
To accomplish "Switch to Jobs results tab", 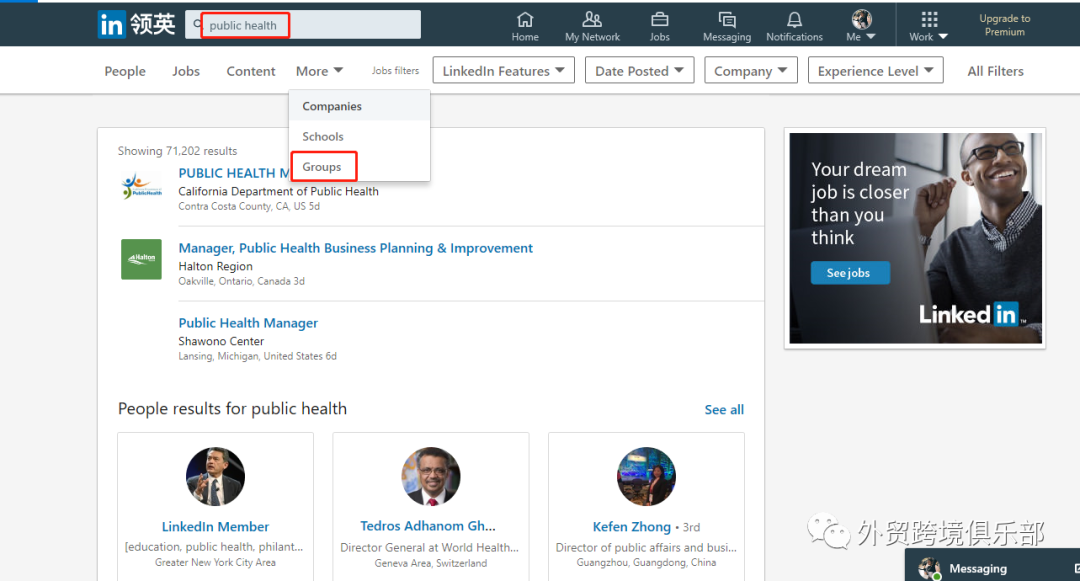I will pos(186,71).
